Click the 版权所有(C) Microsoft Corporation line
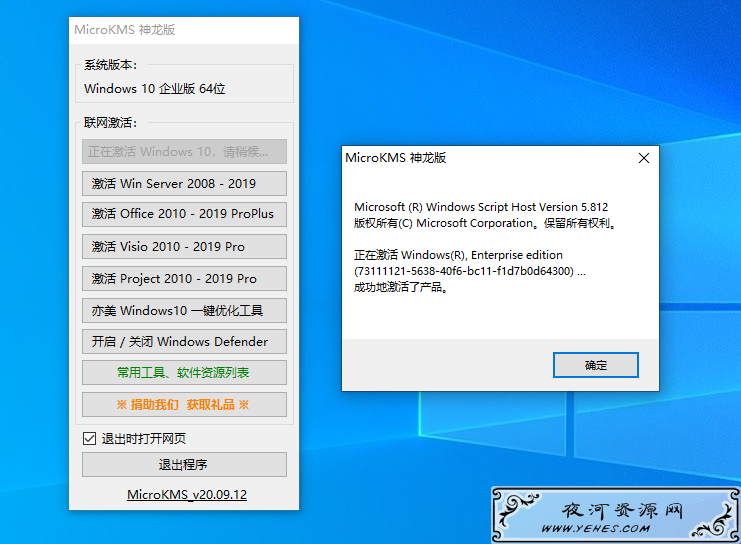The image size is (741, 544). [x=485, y=223]
